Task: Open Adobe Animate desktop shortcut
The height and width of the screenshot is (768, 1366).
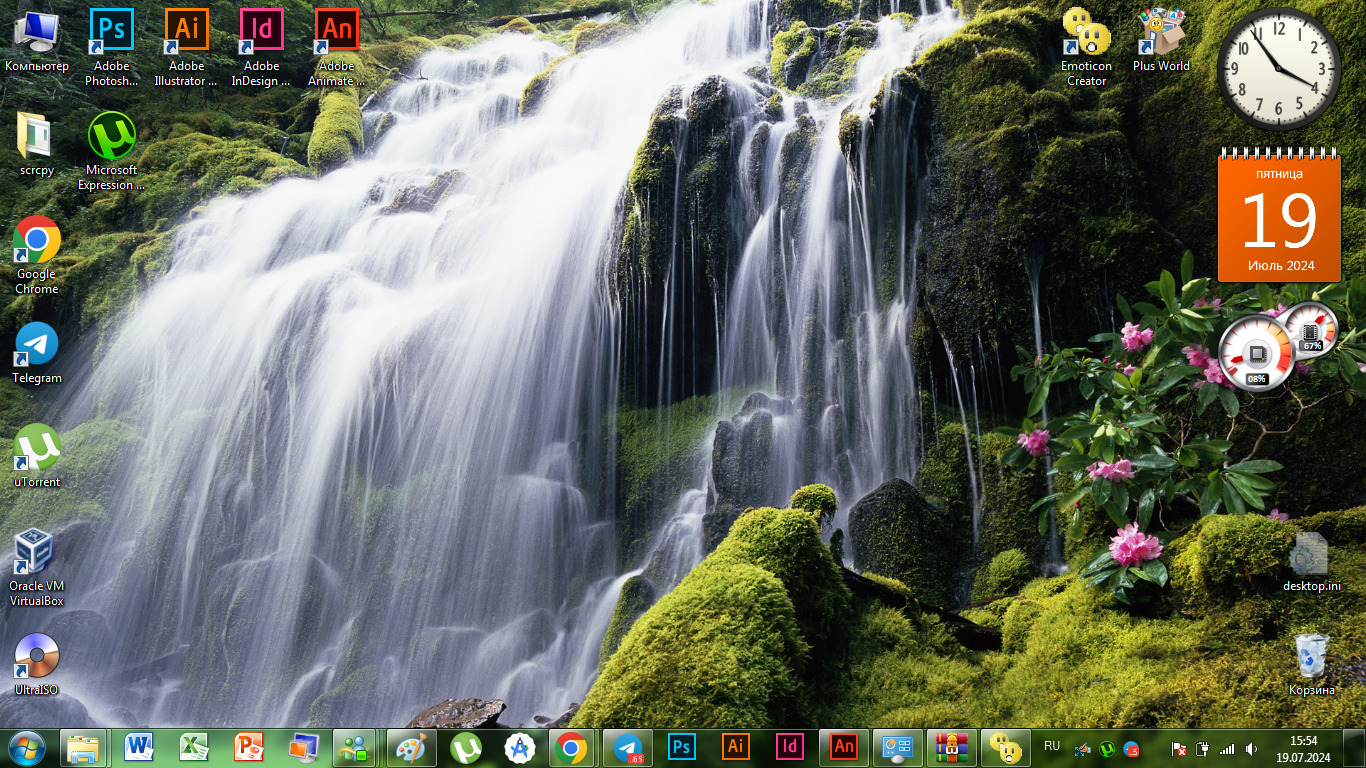Action: click(x=337, y=30)
